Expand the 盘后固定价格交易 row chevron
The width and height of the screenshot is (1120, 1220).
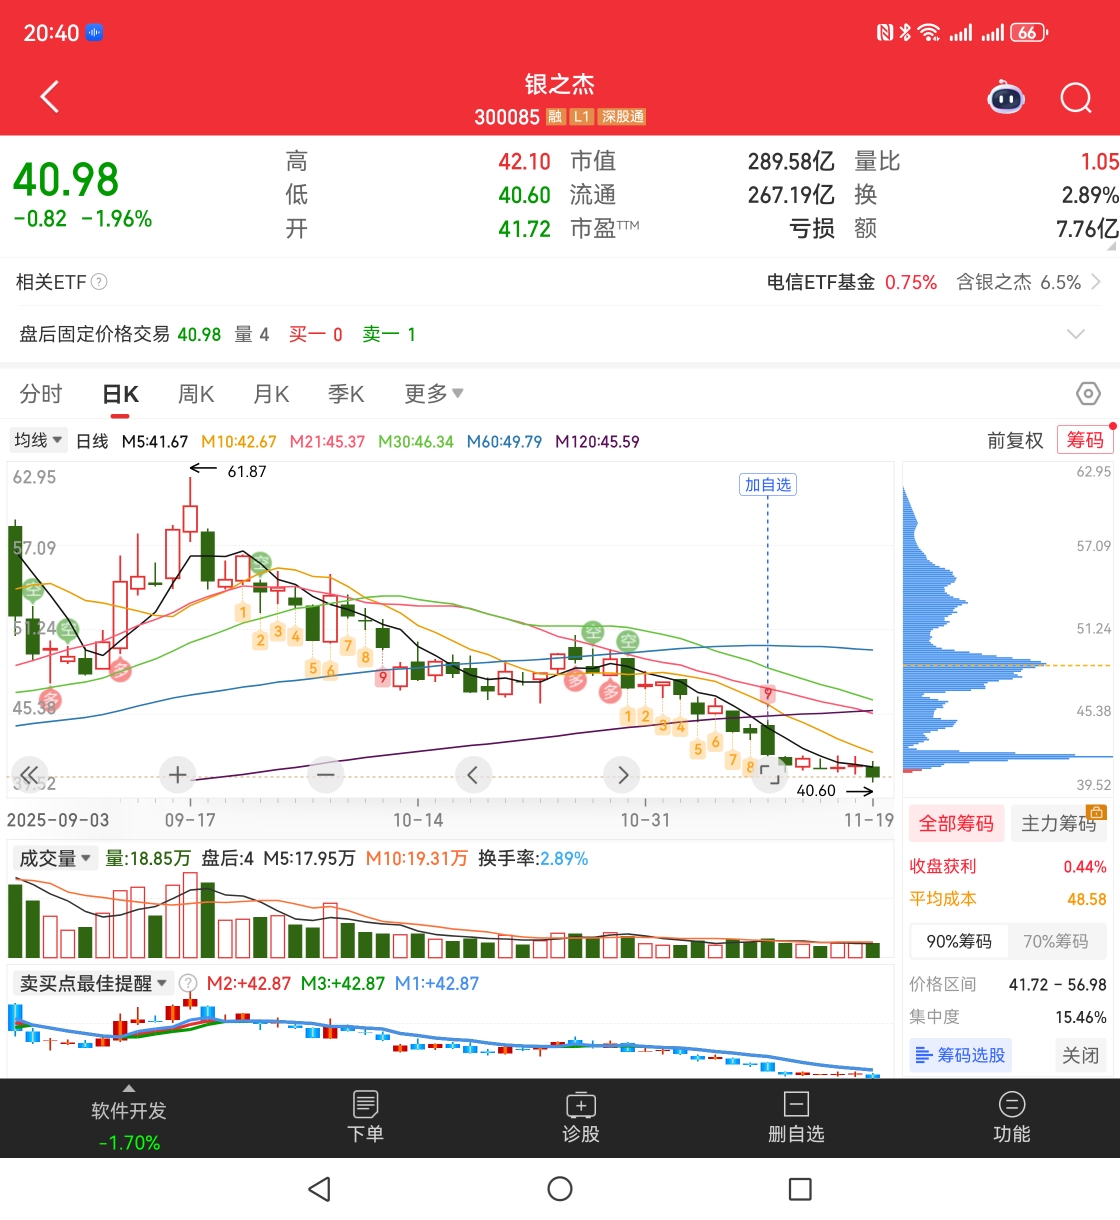1076,334
